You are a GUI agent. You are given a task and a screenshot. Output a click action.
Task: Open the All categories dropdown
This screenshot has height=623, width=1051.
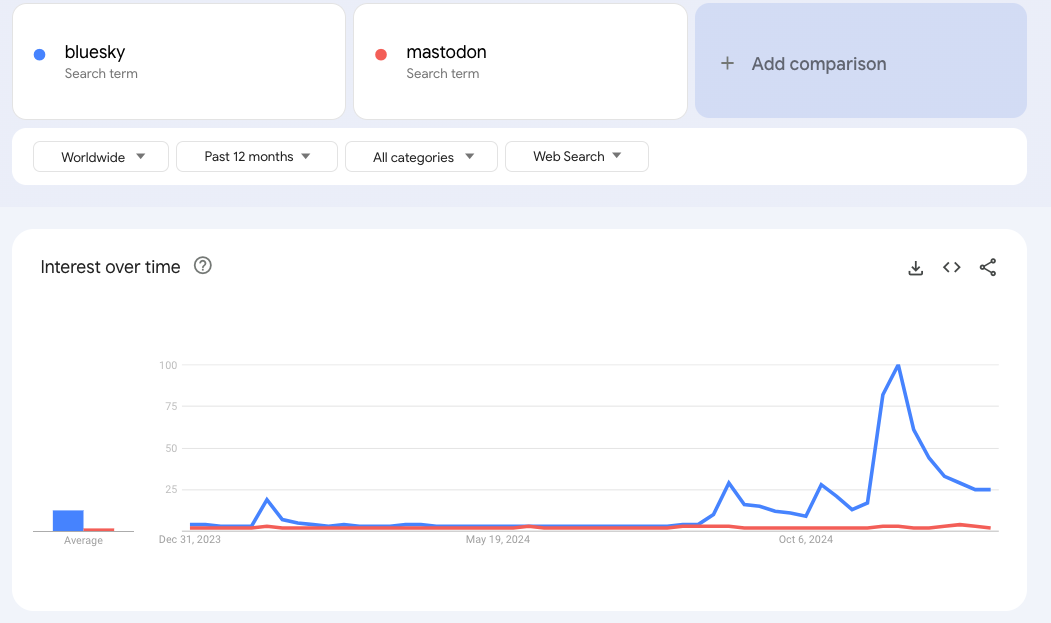point(421,157)
